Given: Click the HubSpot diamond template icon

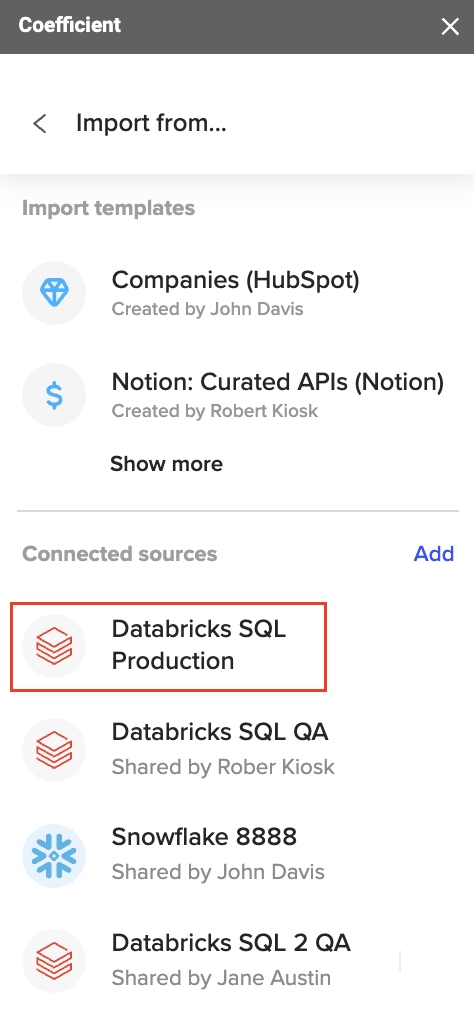Looking at the screenshot, I should coord(54,293).
